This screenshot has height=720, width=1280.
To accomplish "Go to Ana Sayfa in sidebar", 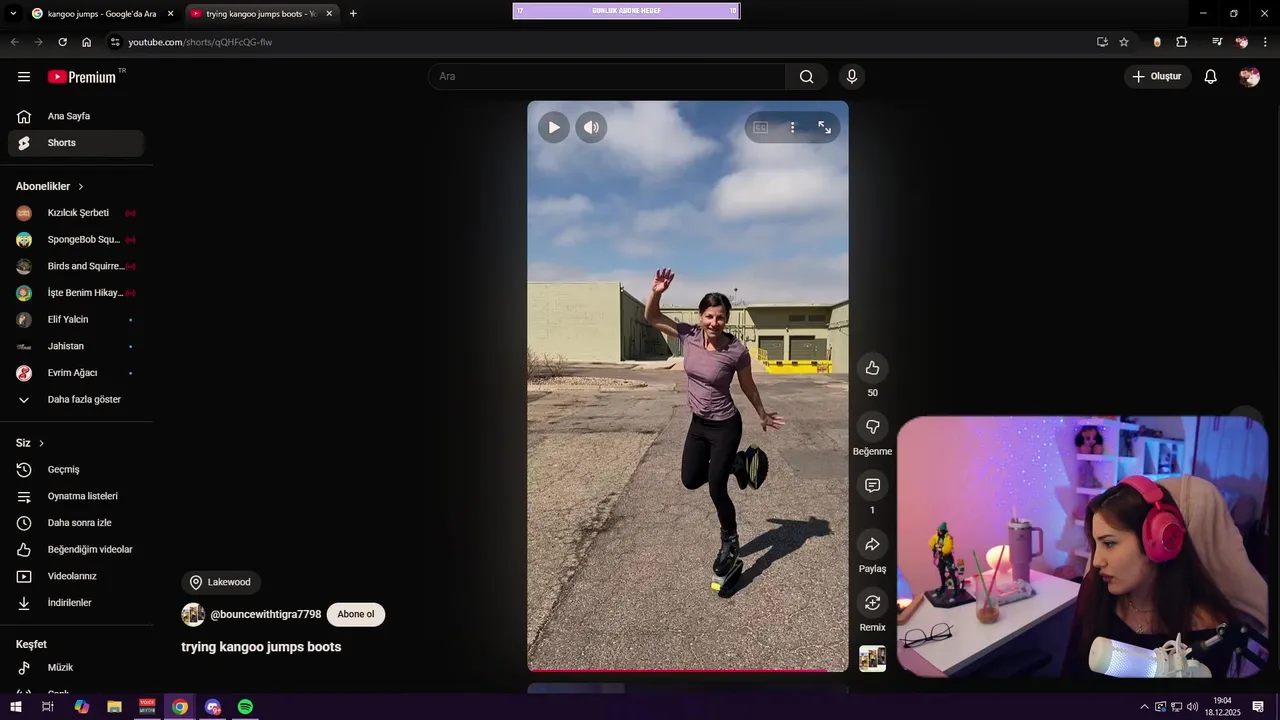I will [76, 116].
